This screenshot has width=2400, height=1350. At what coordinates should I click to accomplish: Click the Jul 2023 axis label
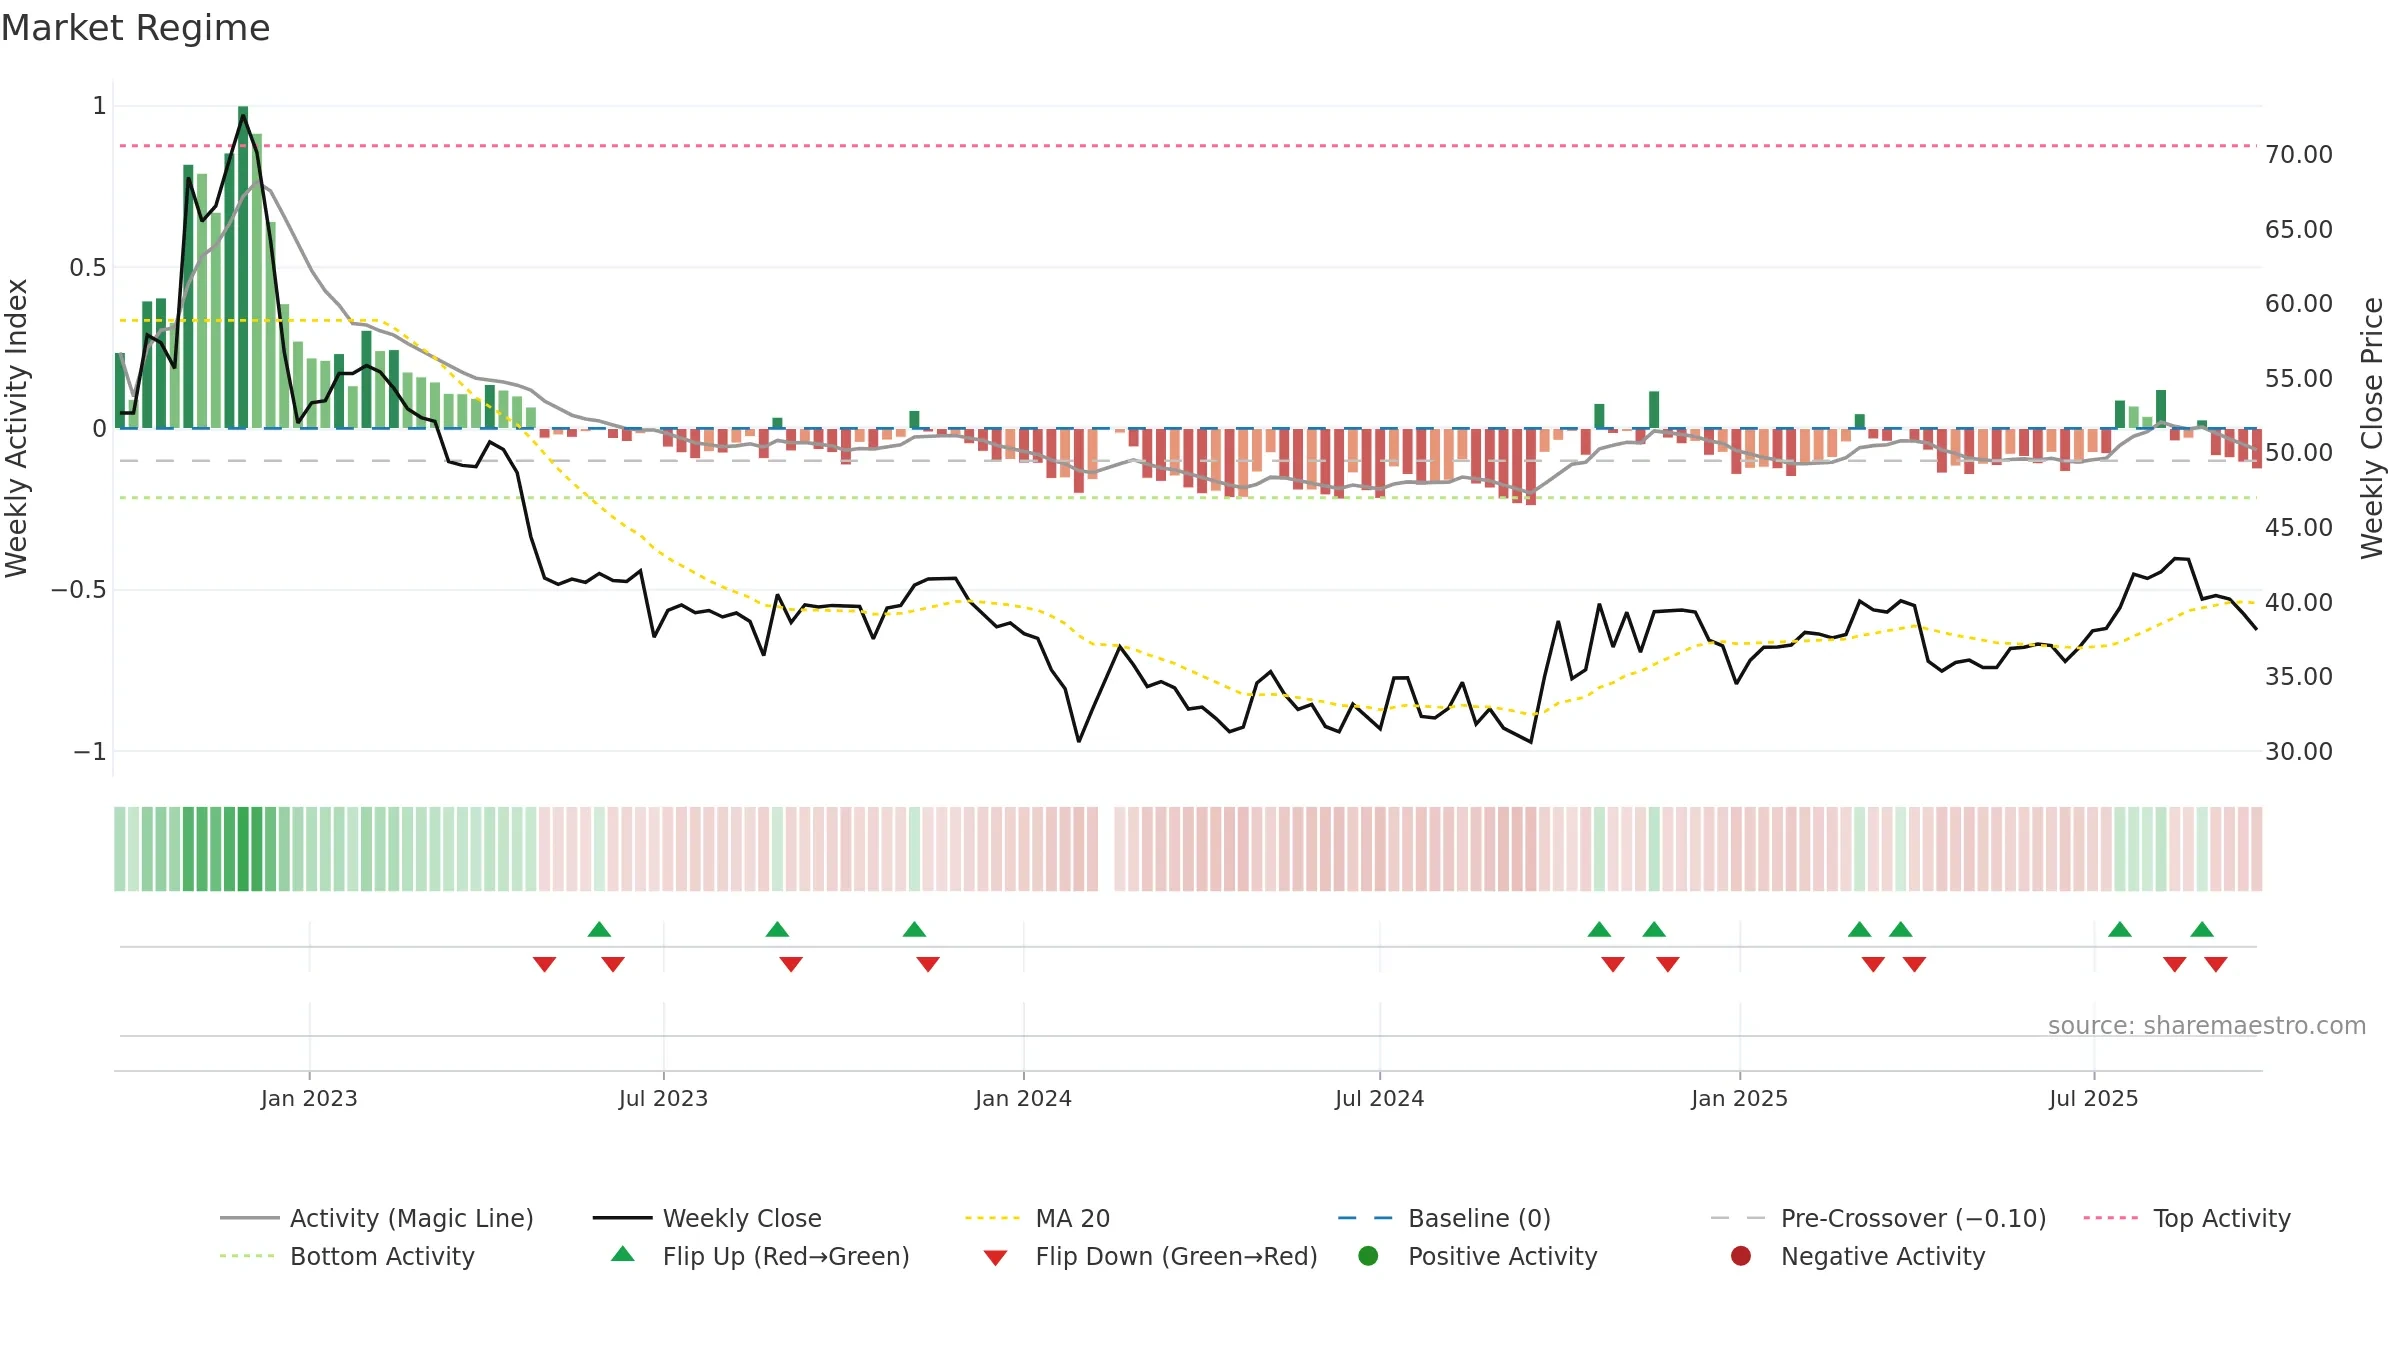[x=663, y=1098]
